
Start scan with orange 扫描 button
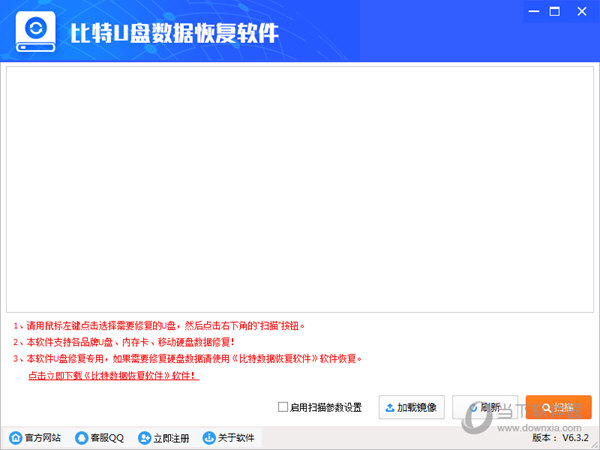pos(558,407)
